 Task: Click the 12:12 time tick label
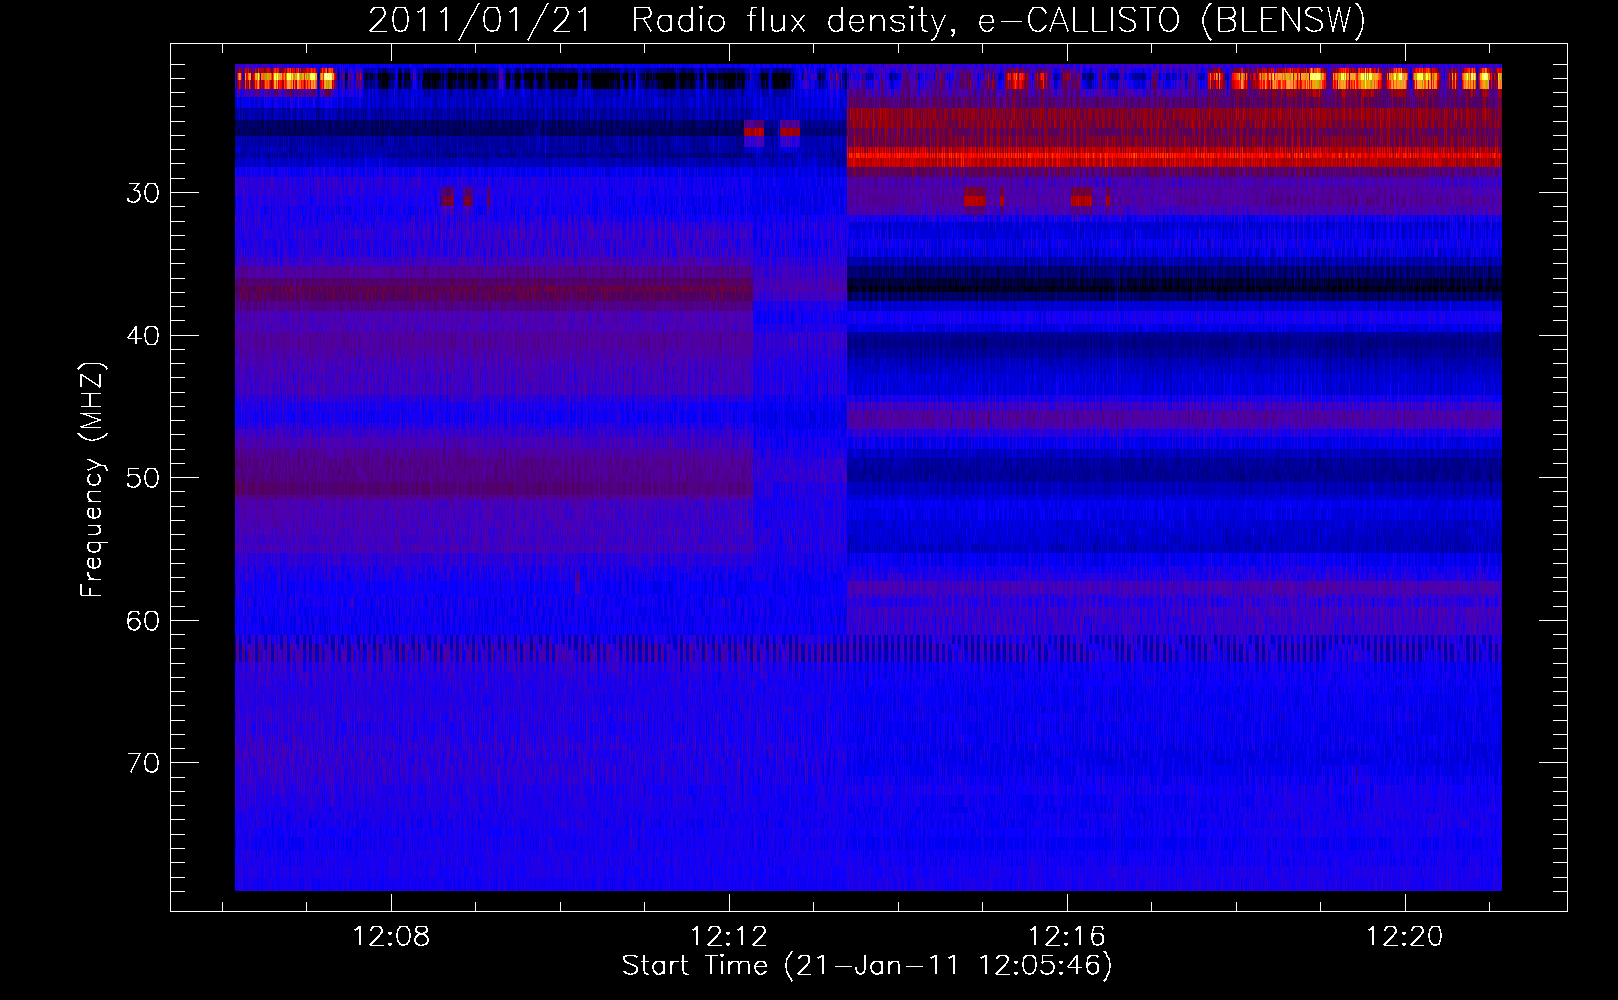click(x=729, y=937)
